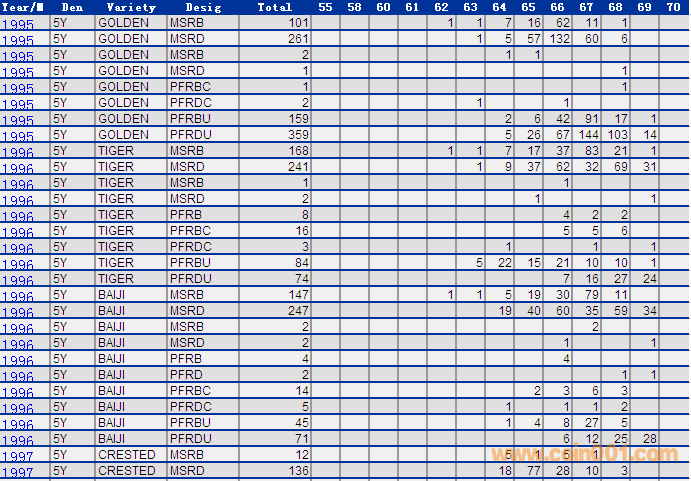Click the population count 132

pyautogui.click(x=559, y=39)
